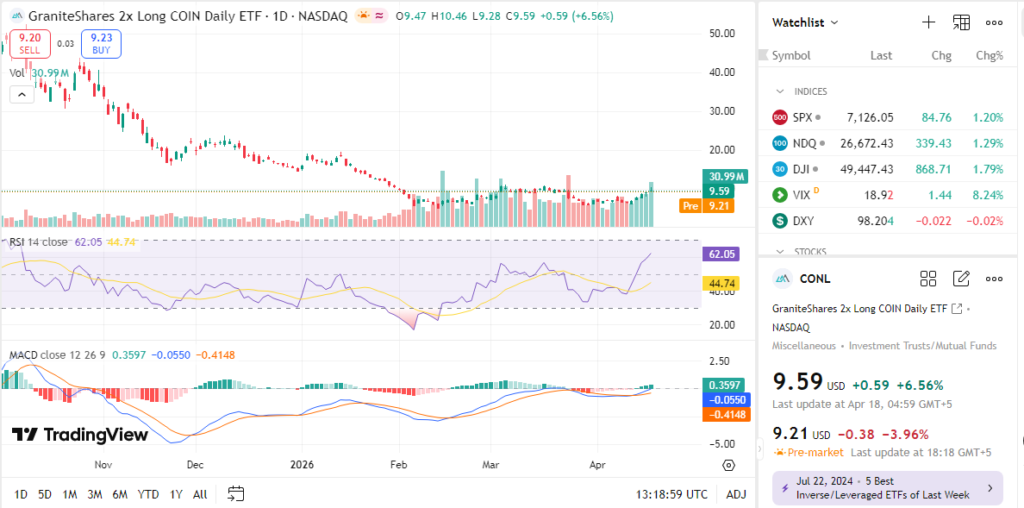Select the 3M time range
1024x508 pixels.
pos(95,494)
